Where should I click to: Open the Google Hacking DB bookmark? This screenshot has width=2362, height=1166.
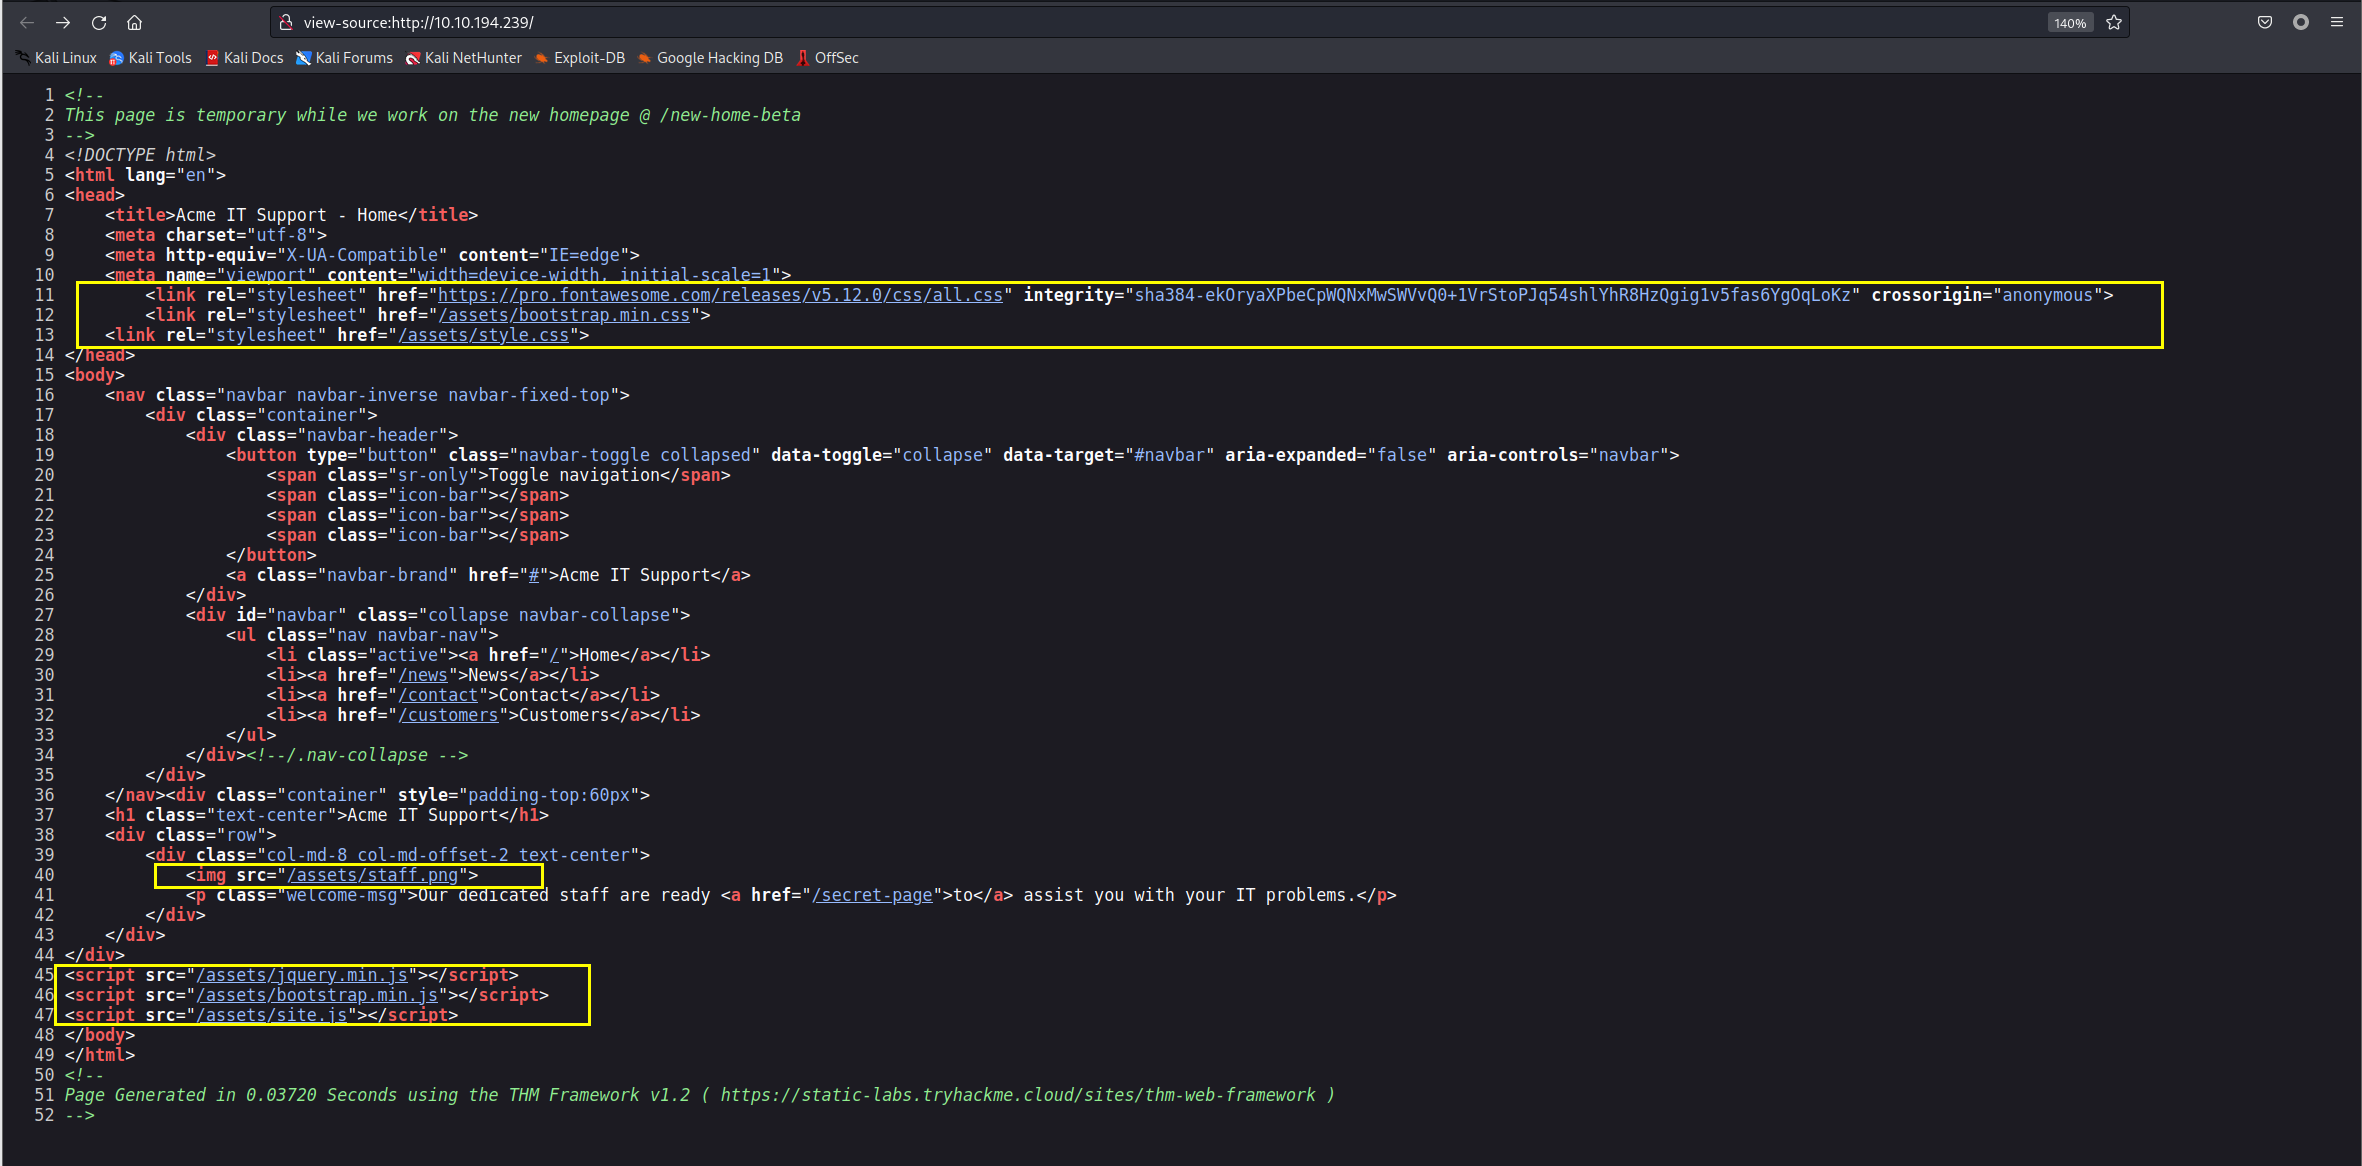coord(710,58)
